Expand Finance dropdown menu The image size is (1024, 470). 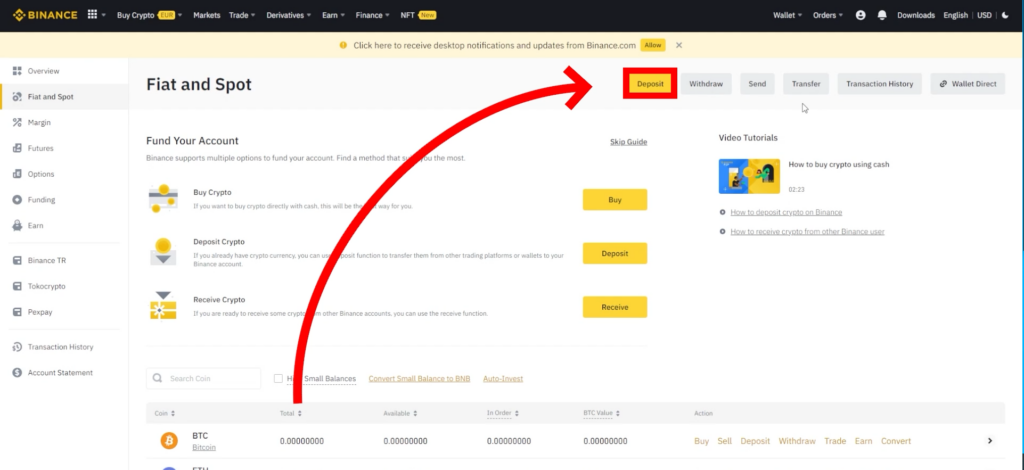point(372,15)
